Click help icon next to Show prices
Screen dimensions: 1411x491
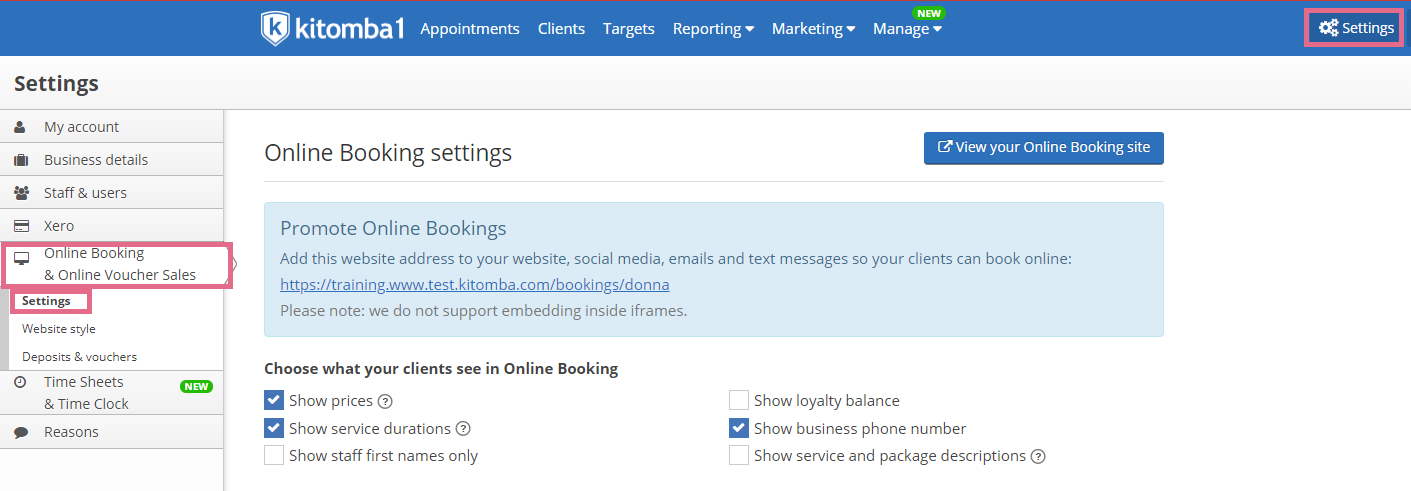(x=385, y=401)
